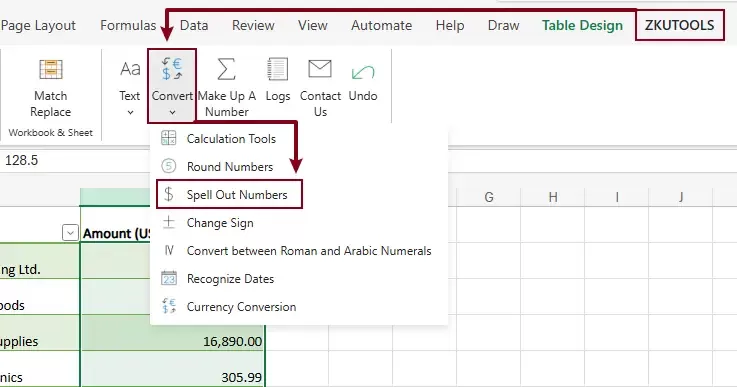Click the Calculation Tools grid icon
This screenshot has width=737, height=387.
[x=169, y=138]
